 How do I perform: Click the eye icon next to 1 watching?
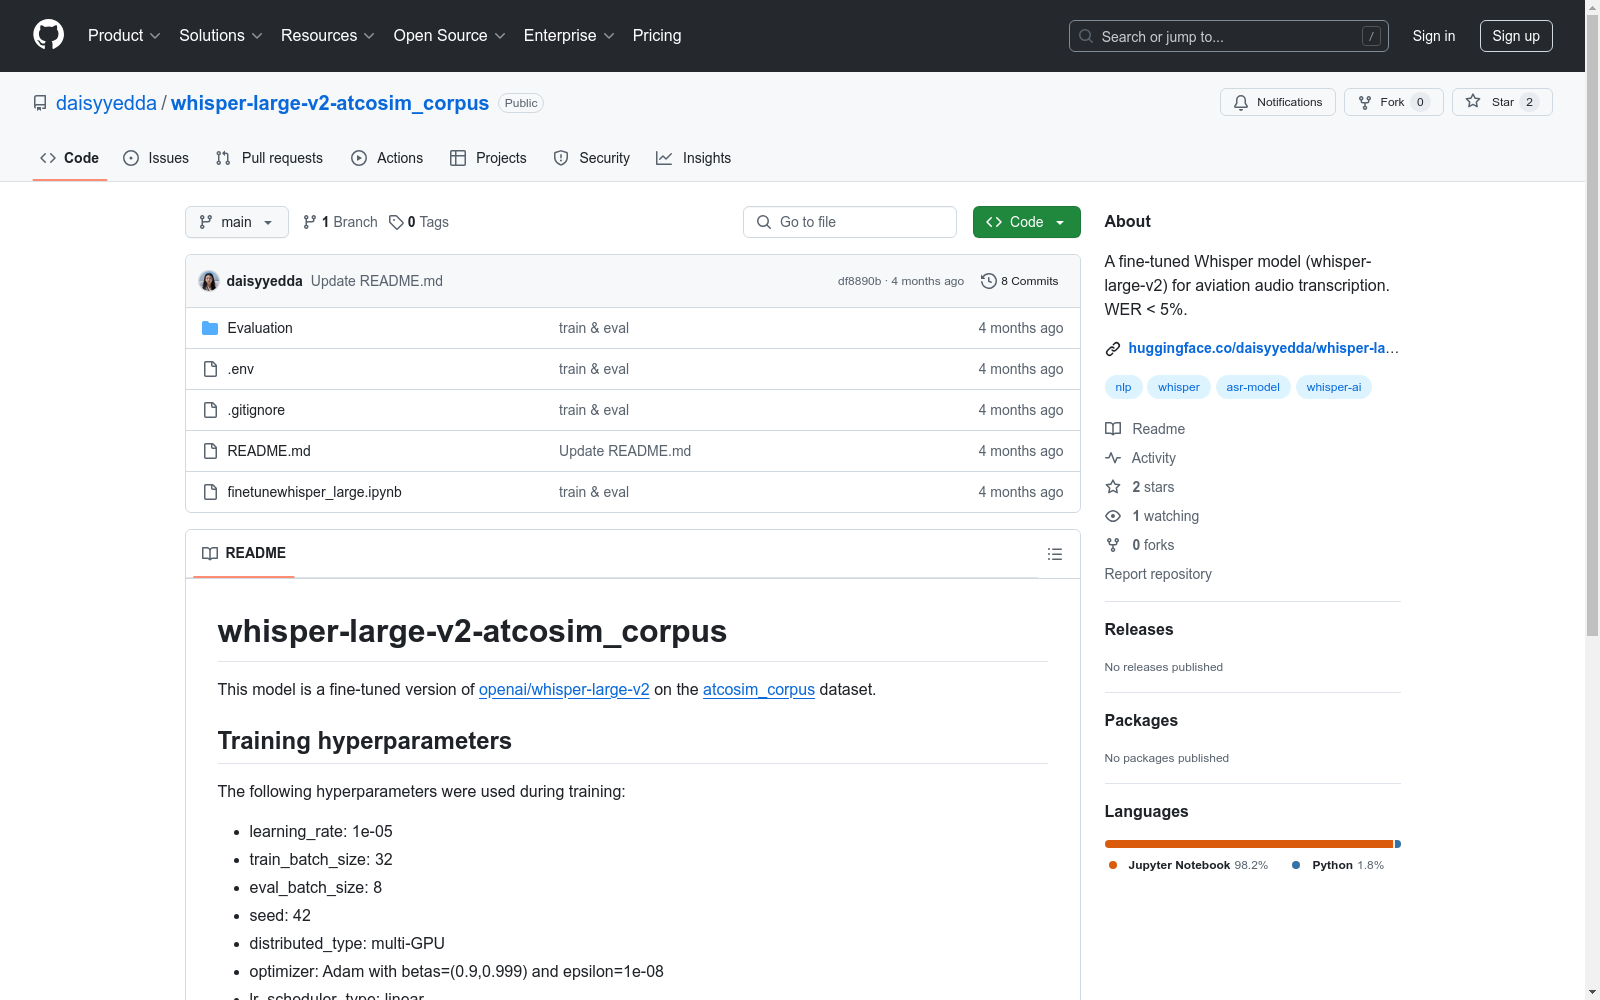coord(1113,516)
